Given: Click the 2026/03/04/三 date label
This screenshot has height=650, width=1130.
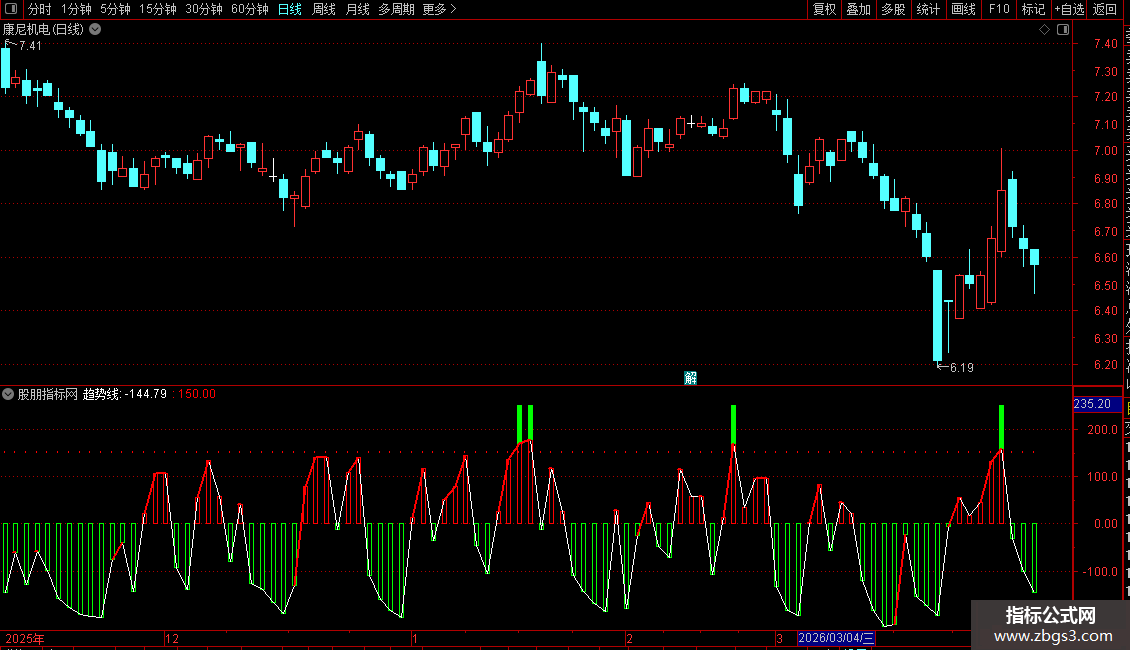Looking at the screenshot, I should [836, 638].
